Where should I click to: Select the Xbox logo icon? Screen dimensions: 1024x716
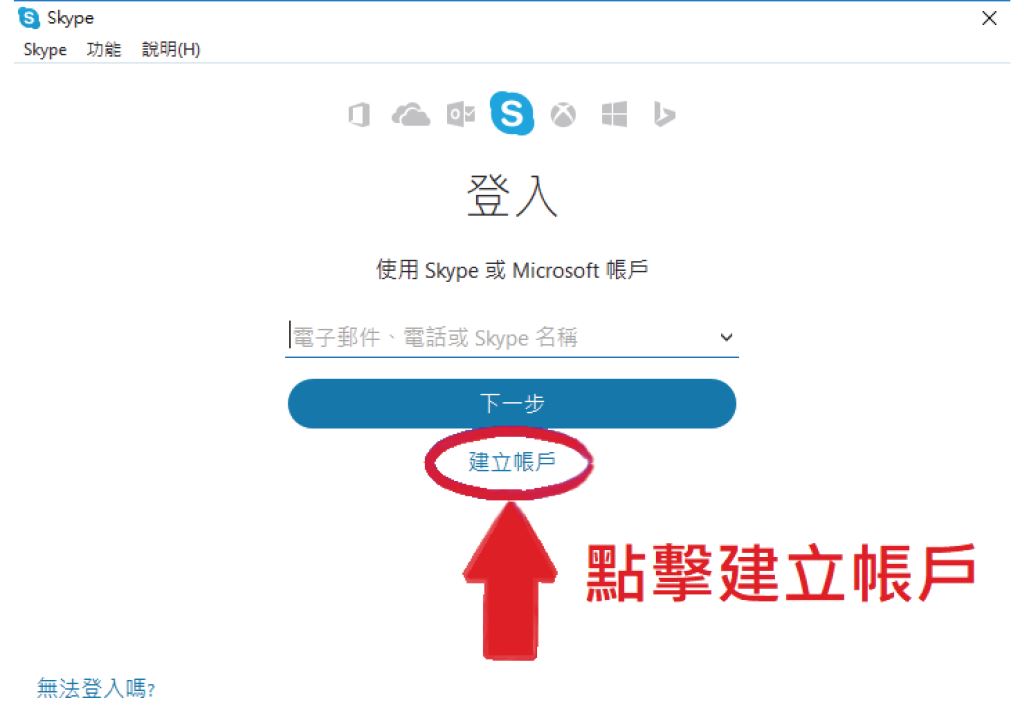[x=563, y=115]
